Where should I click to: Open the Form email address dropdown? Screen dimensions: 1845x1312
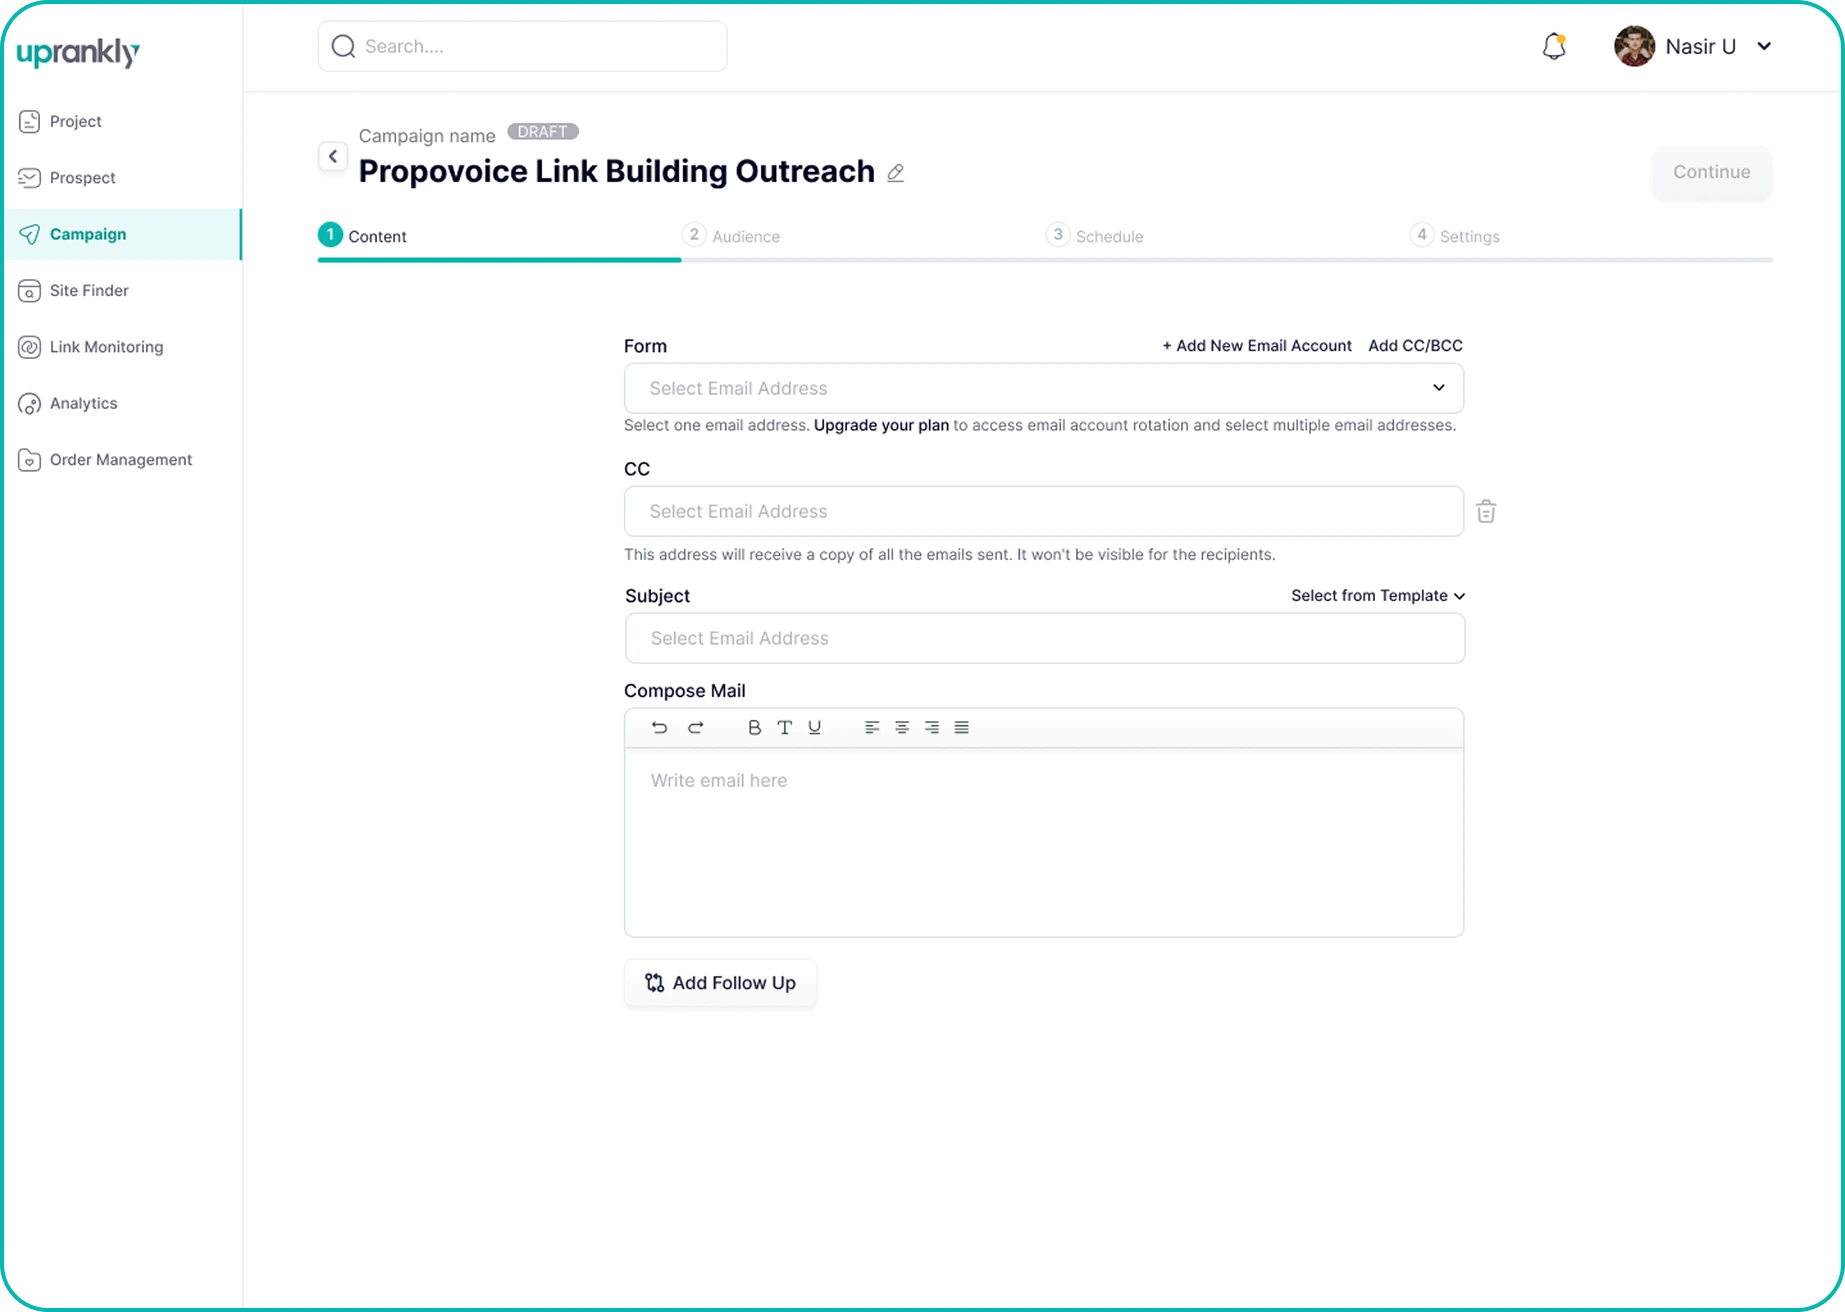[1044, 388]
